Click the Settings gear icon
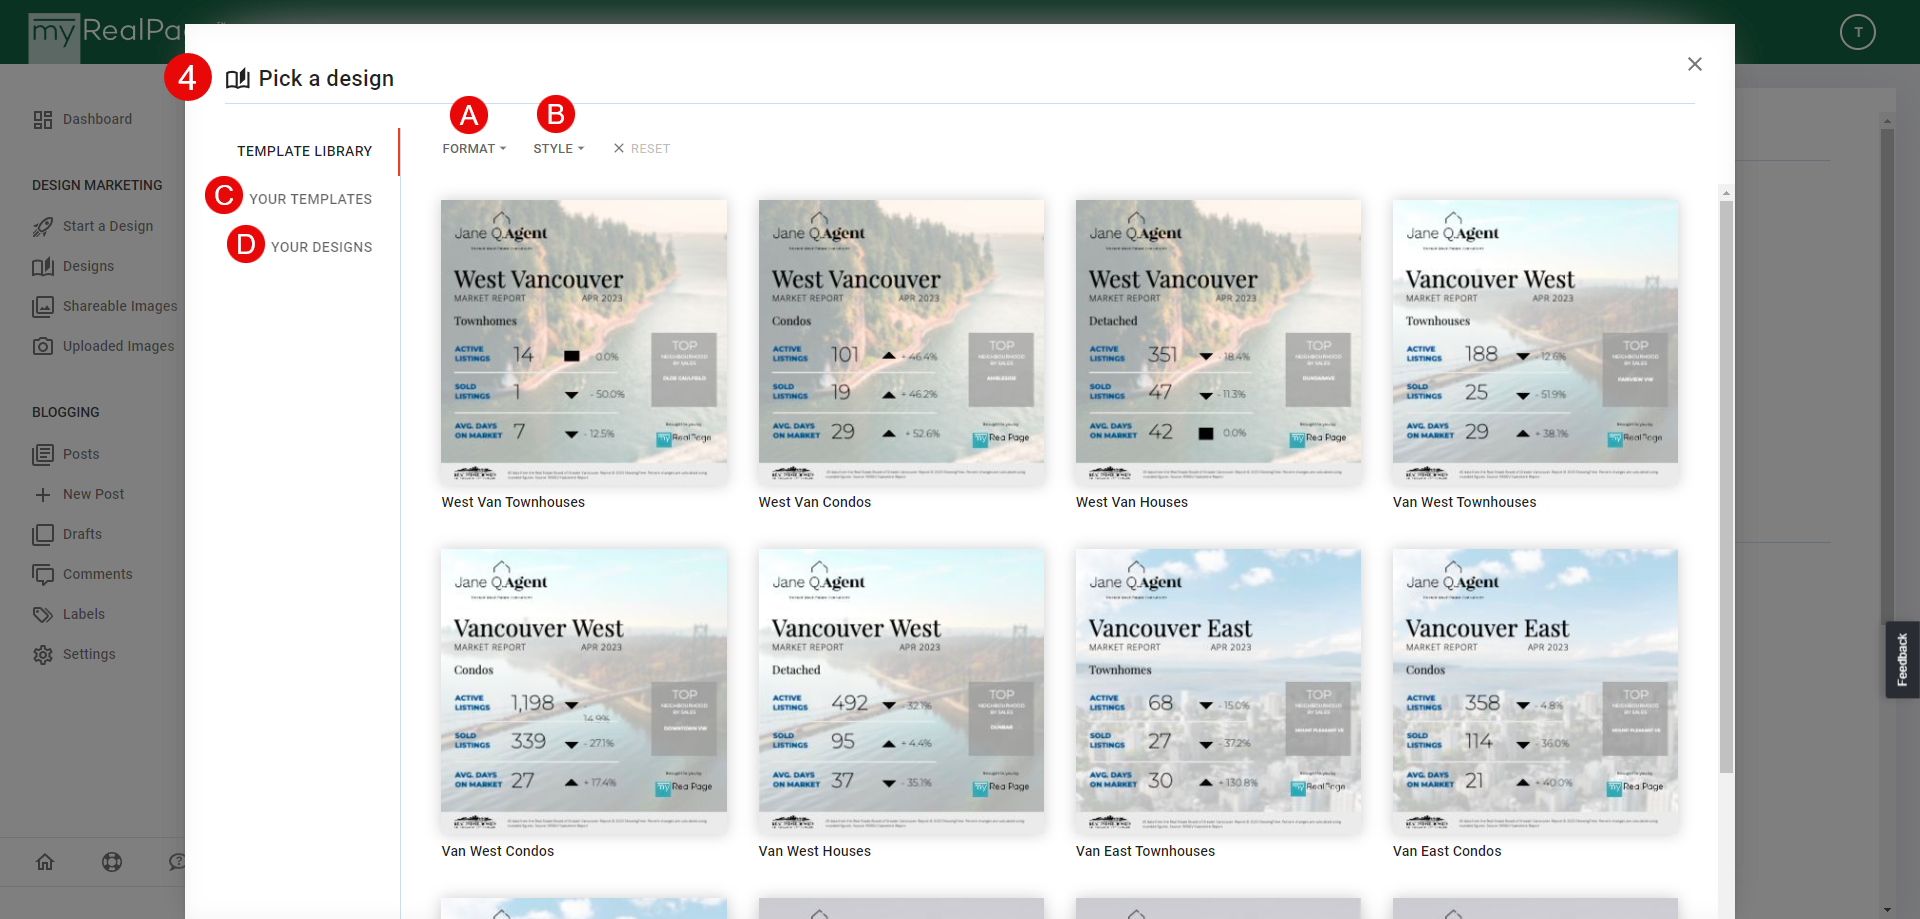This screenshot has width=1920, height=919. (x=42, y=655)
